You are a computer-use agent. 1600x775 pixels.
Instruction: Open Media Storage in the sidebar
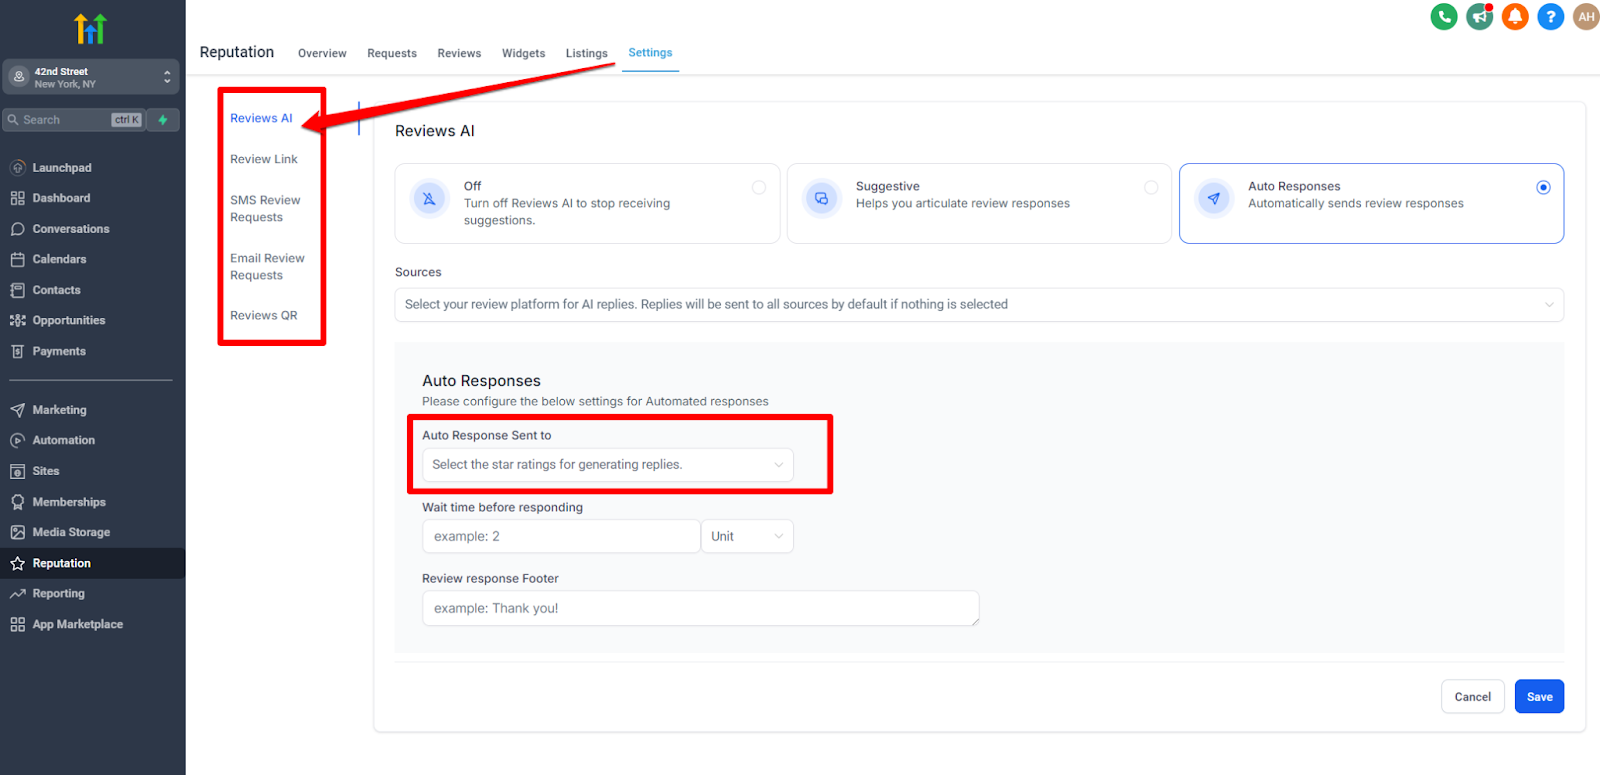tap(71, 532)
